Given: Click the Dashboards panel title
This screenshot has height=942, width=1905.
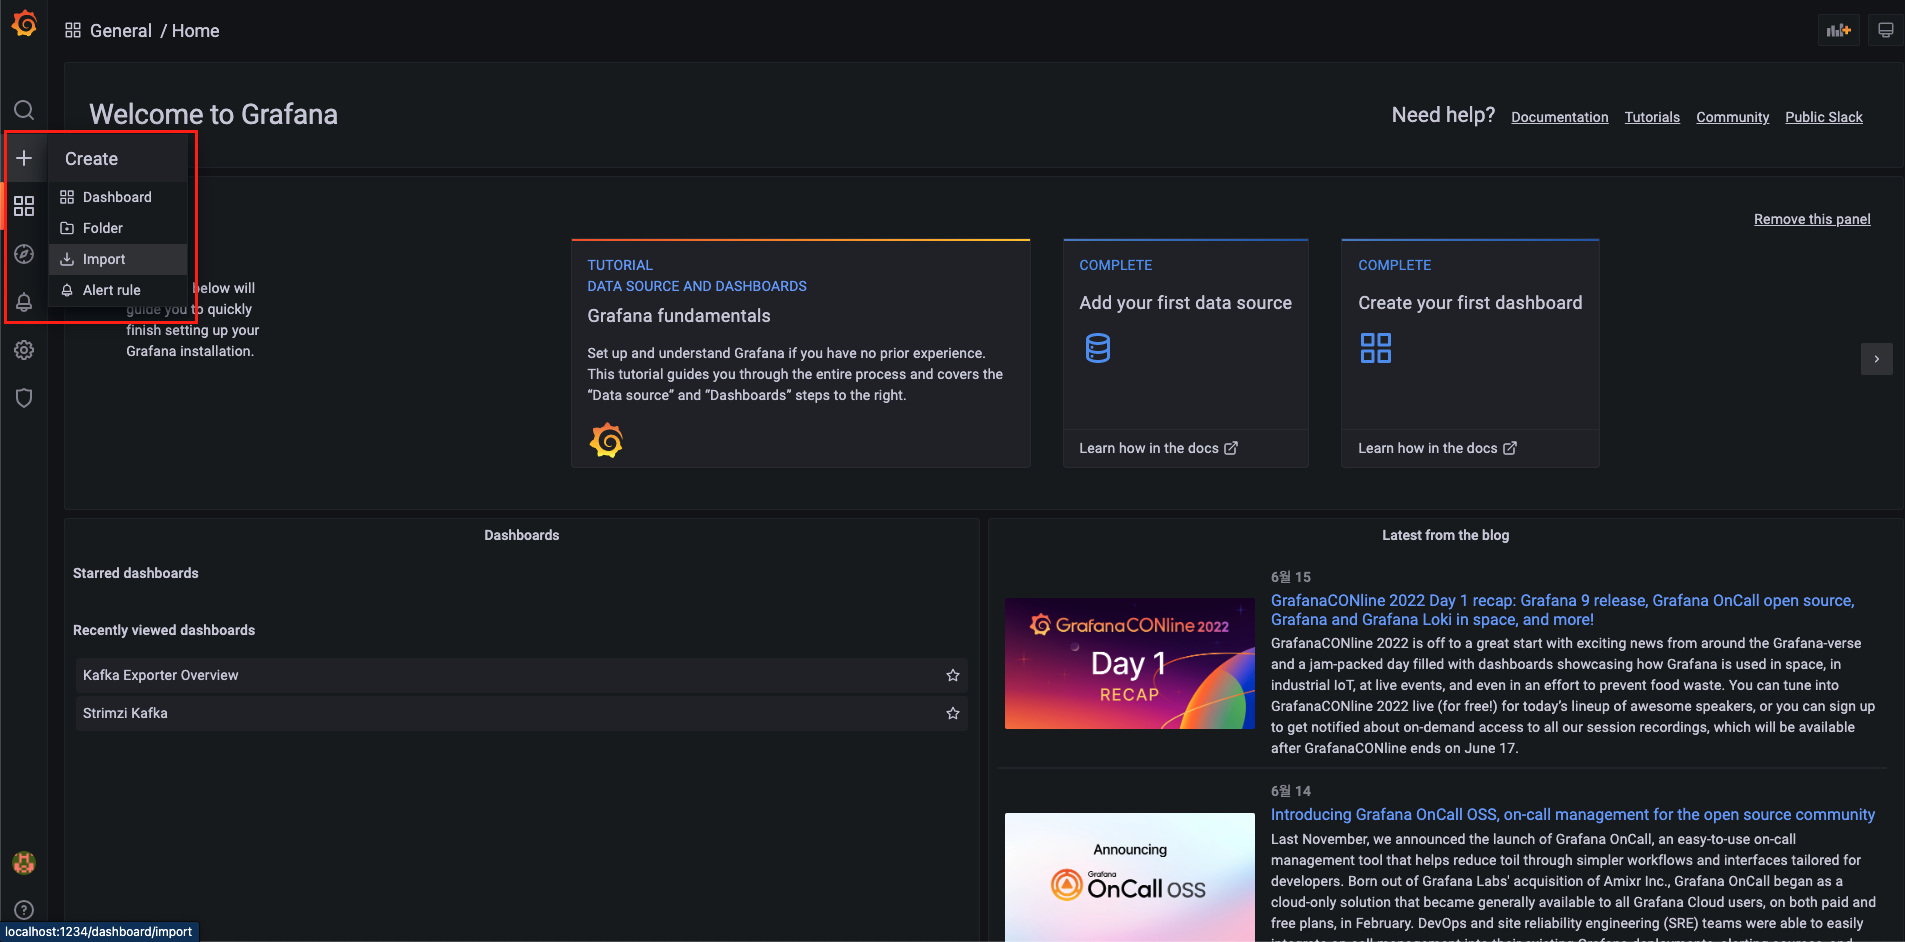Looking at the screenshot, I should (x=522, y=535).
